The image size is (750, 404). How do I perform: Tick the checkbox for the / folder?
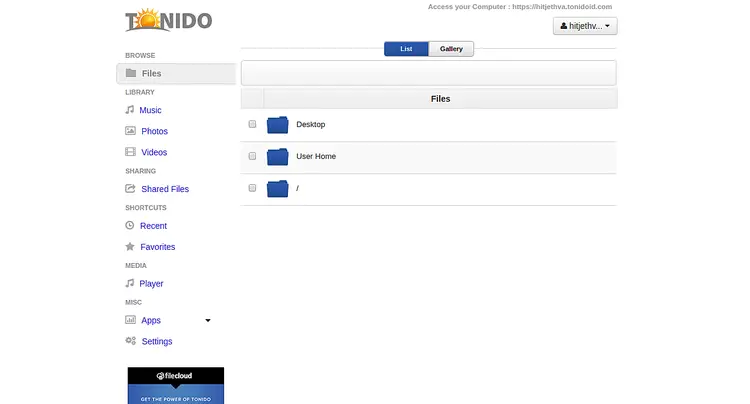[252, 188]
